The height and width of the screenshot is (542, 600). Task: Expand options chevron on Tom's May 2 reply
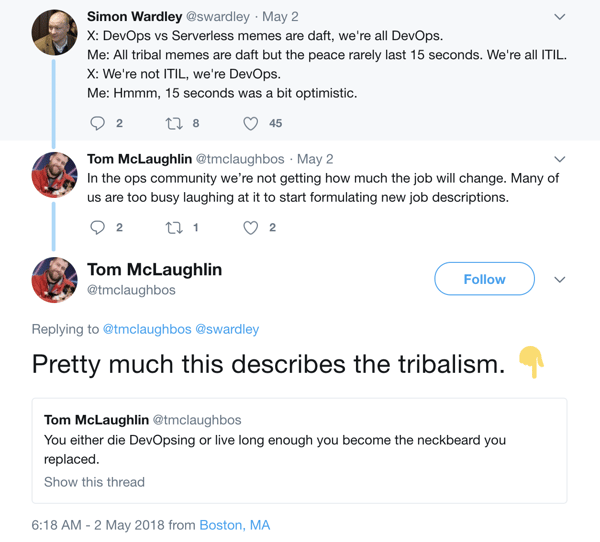tap(559, 159)
